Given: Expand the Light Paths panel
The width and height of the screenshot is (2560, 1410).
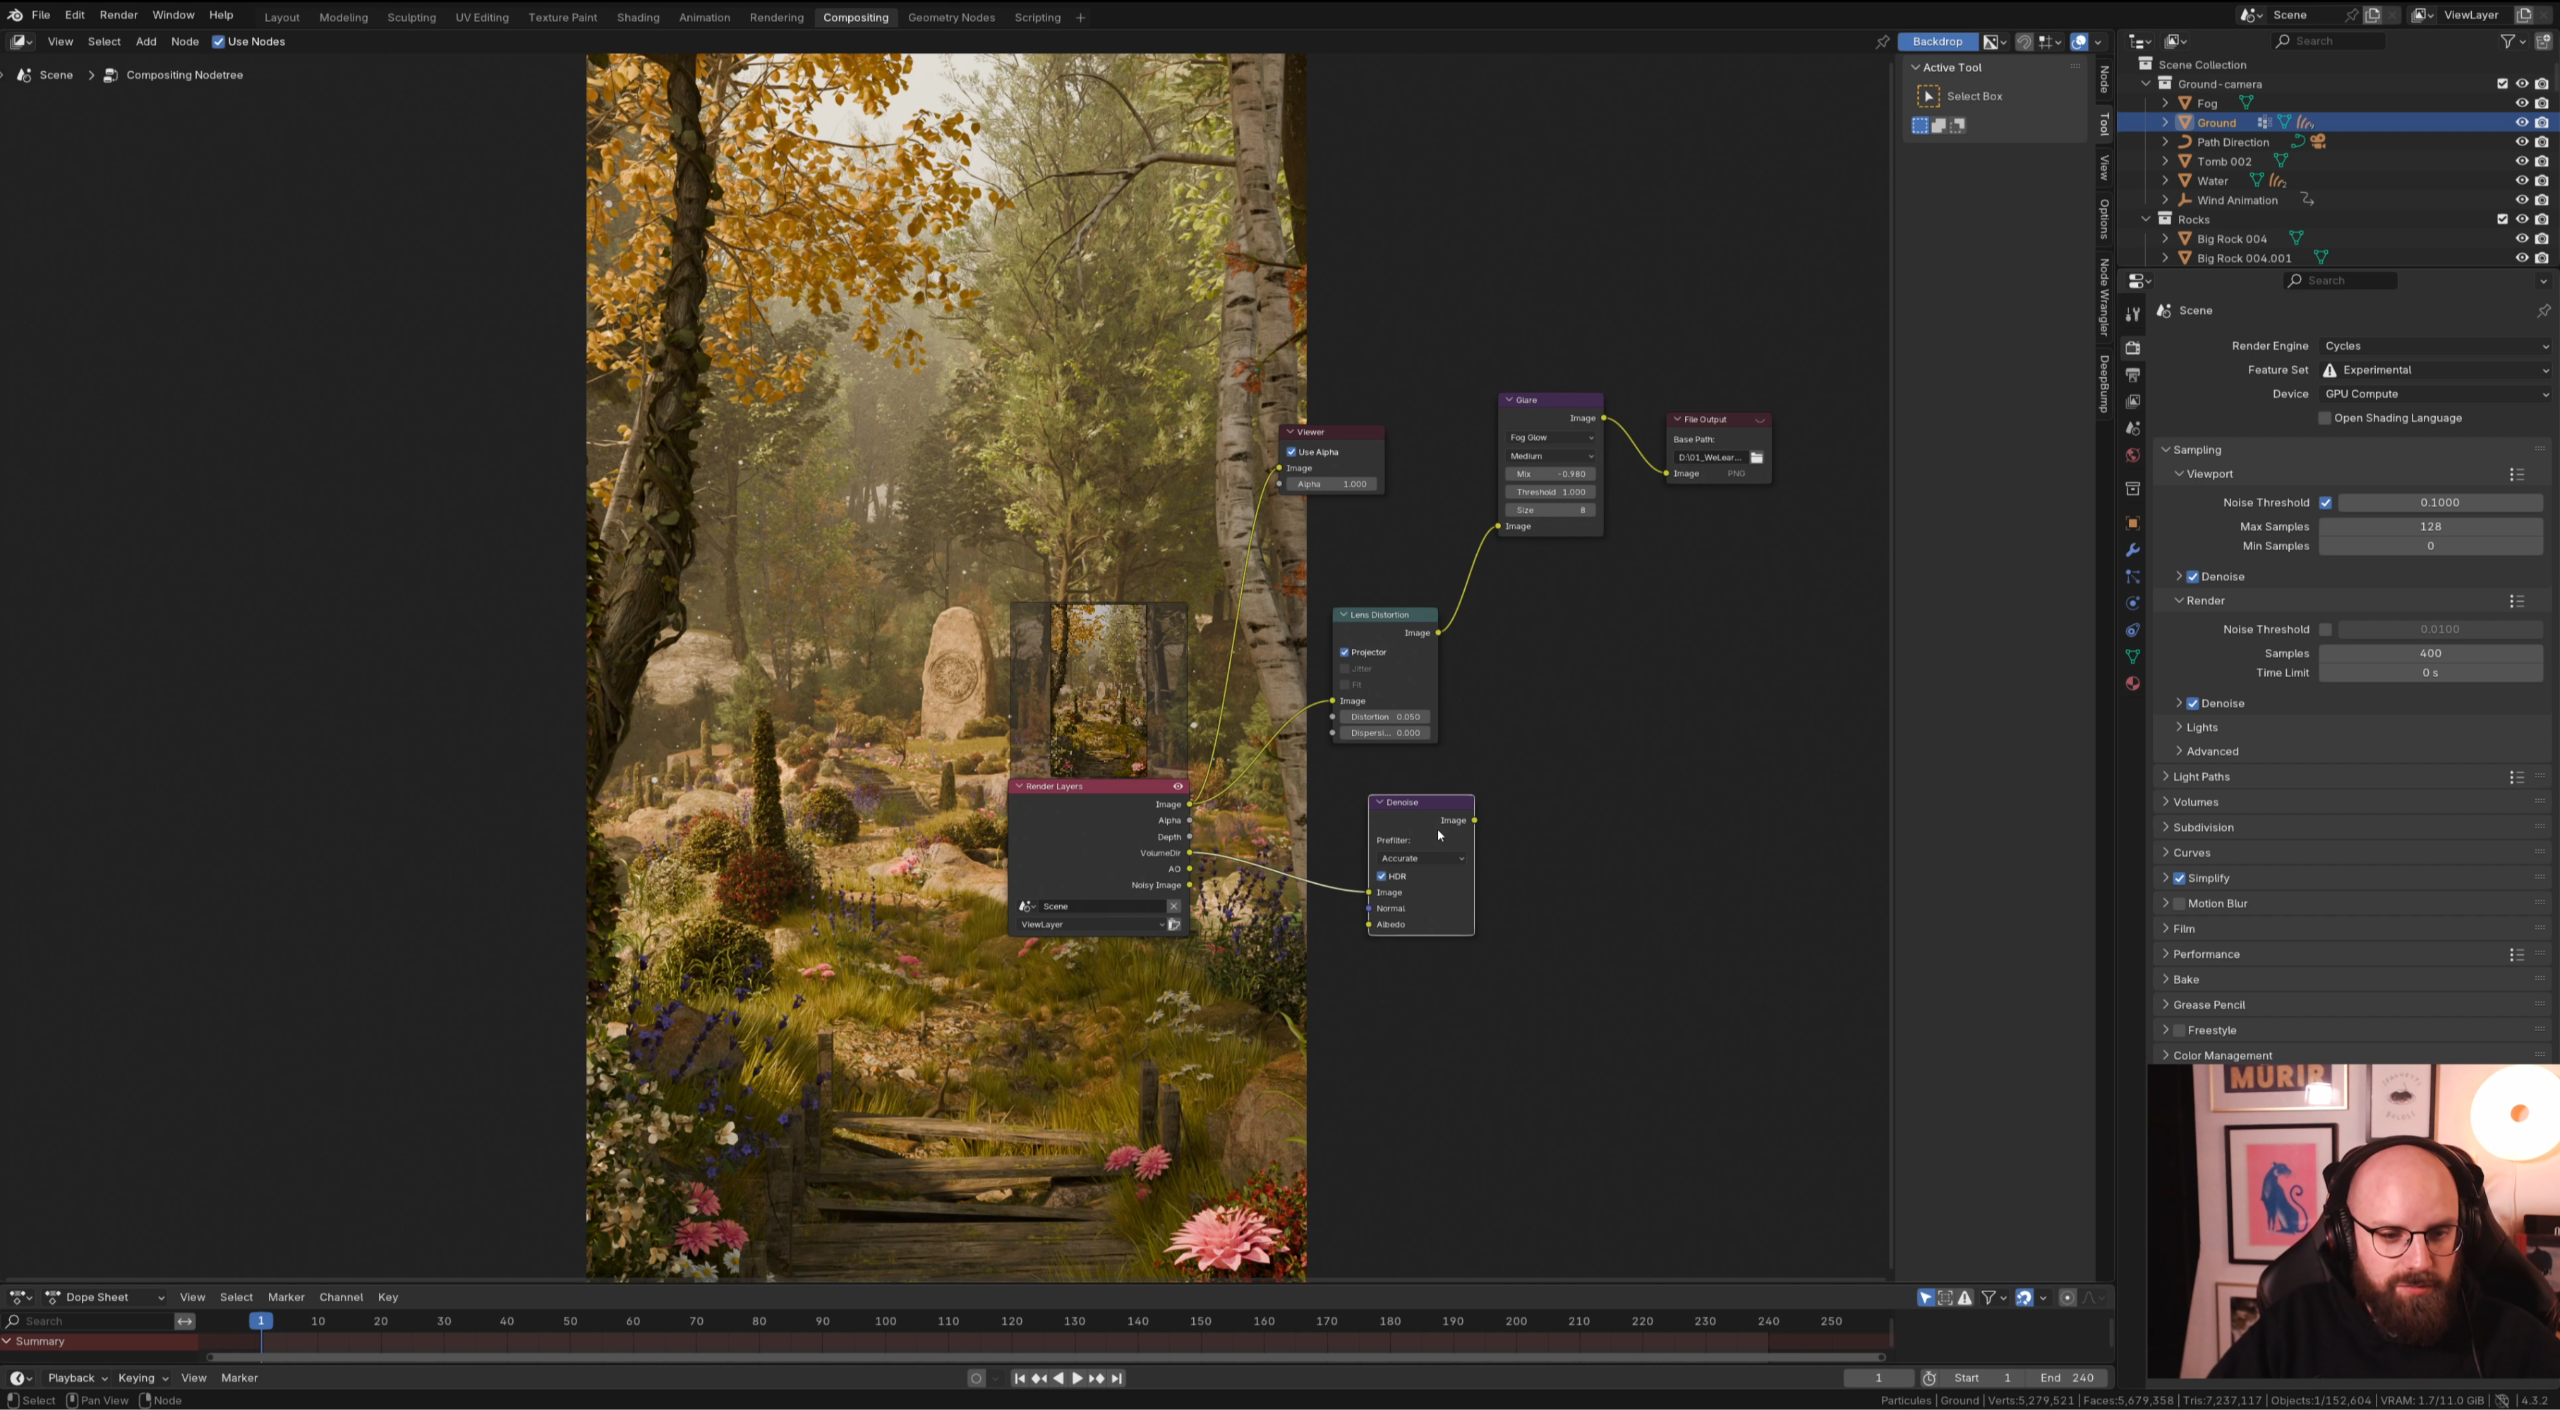Looking at the screenshot, I should pyautogui.click(x=2200, y=777).
